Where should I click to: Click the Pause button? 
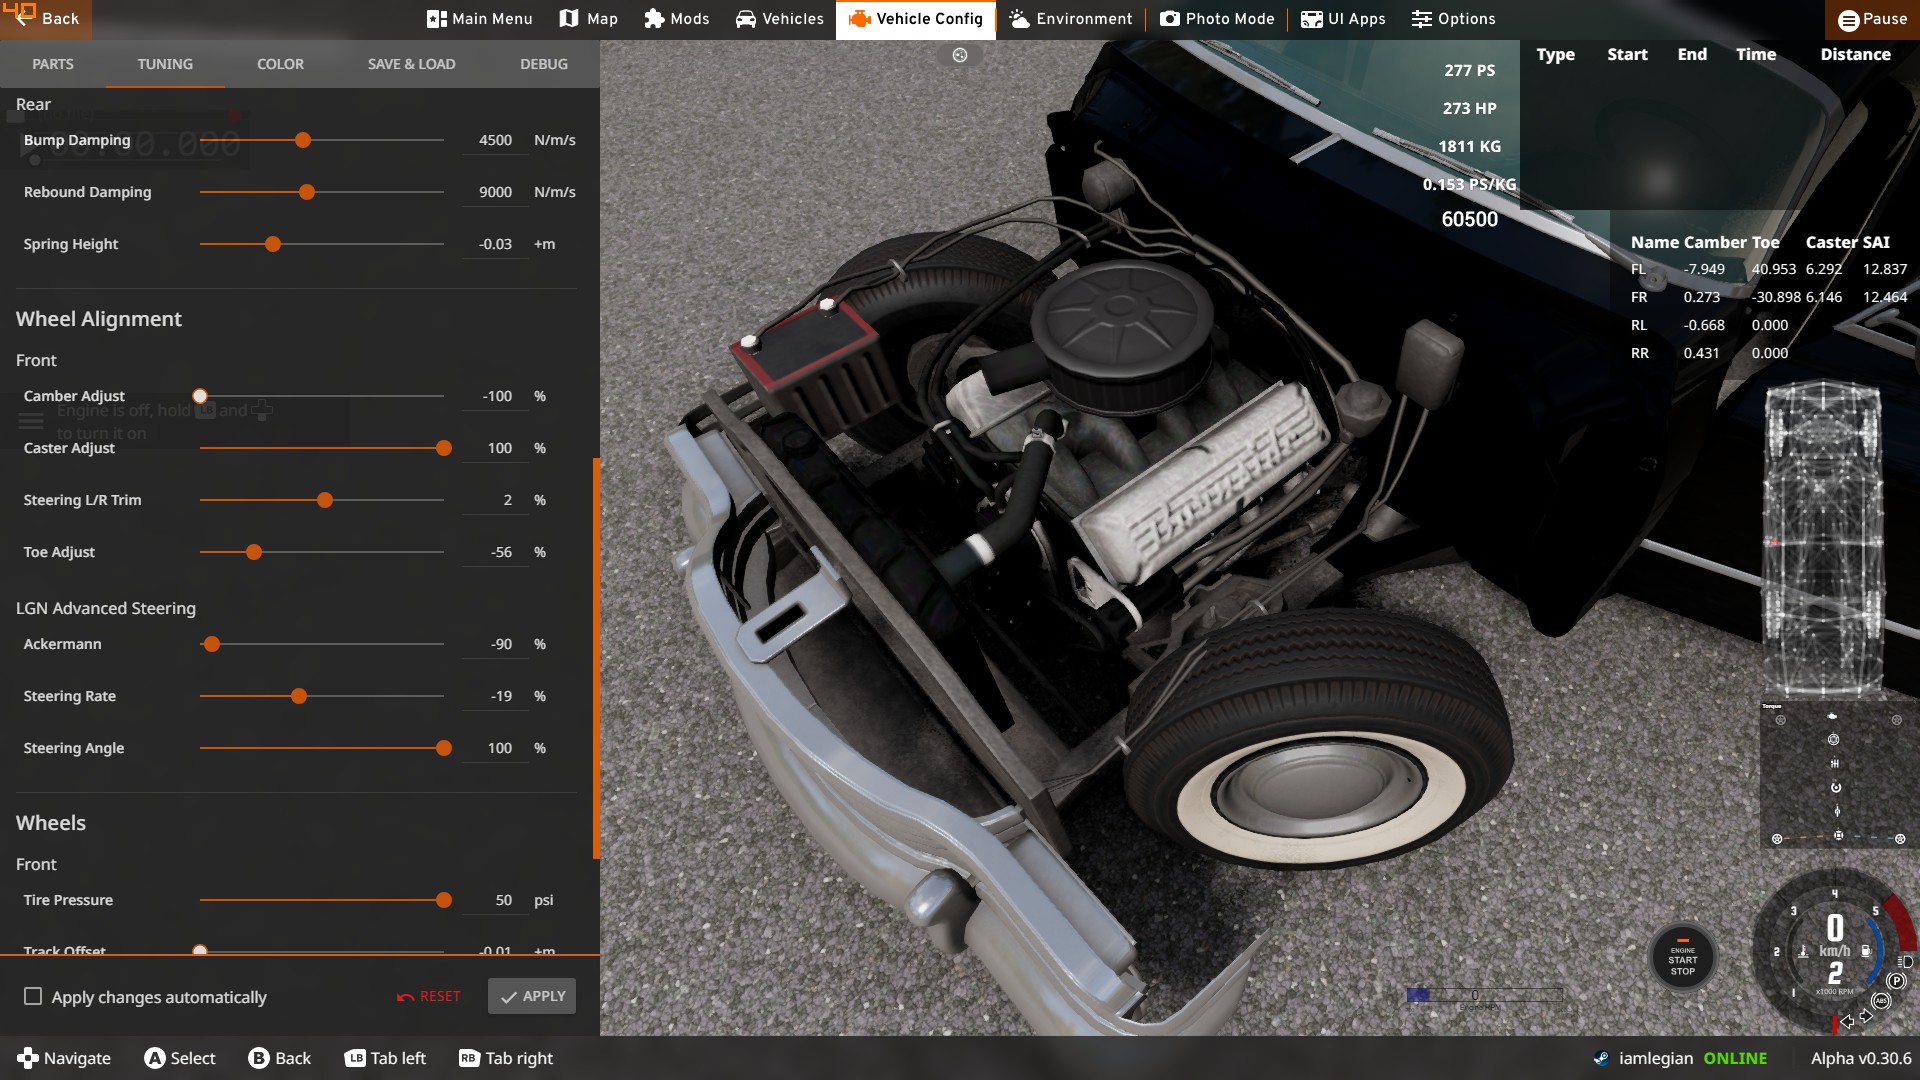click(x=1872, y=19)
